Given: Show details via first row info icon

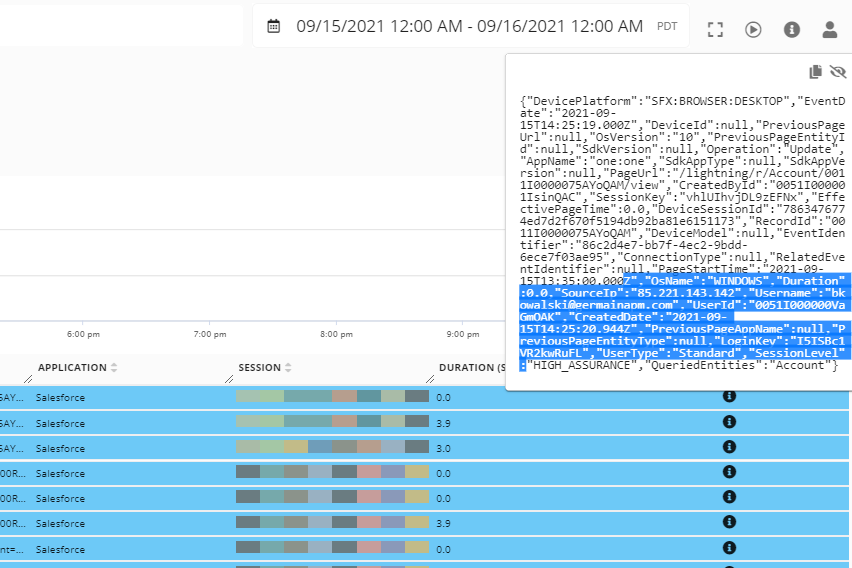Looking at the screenshot, I should pyautogui.click(x=729, y=397).
